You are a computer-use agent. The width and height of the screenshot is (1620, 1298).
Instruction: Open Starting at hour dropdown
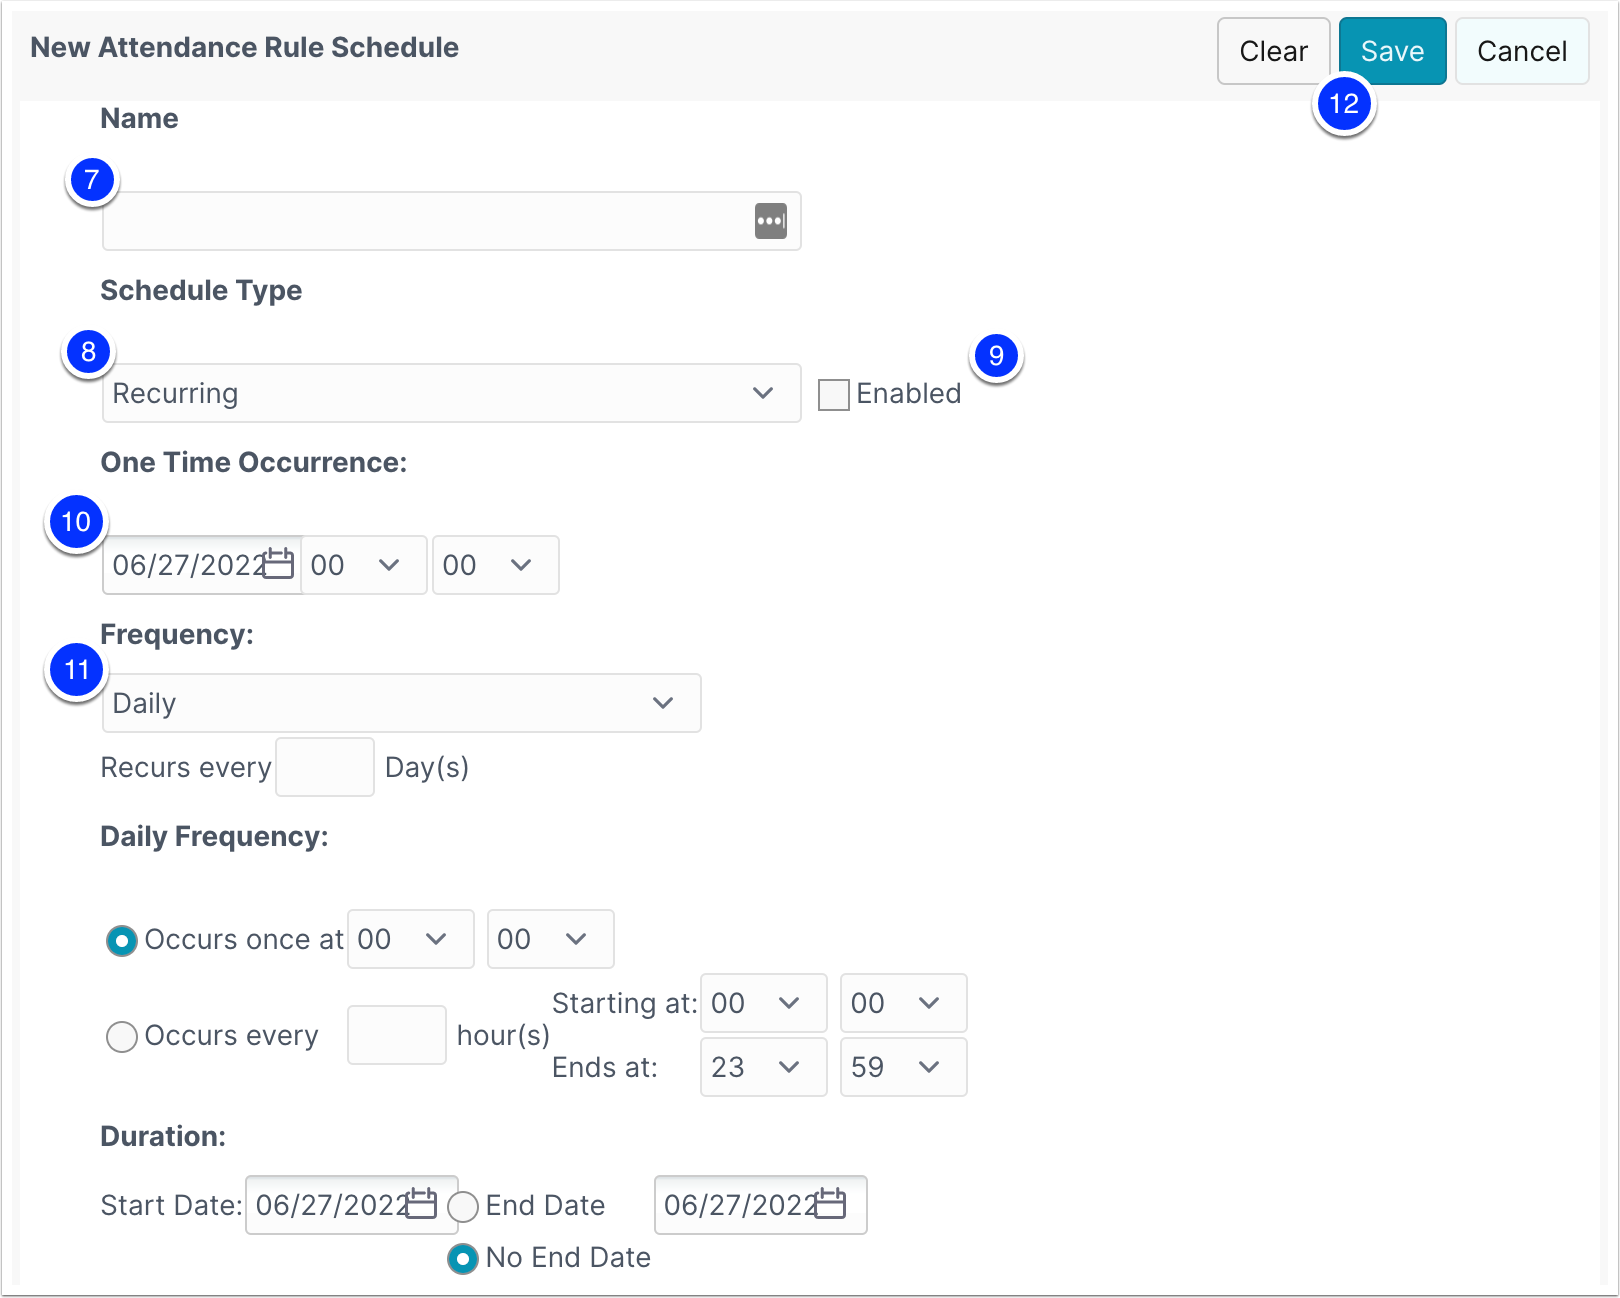(x=764, y=1003)
